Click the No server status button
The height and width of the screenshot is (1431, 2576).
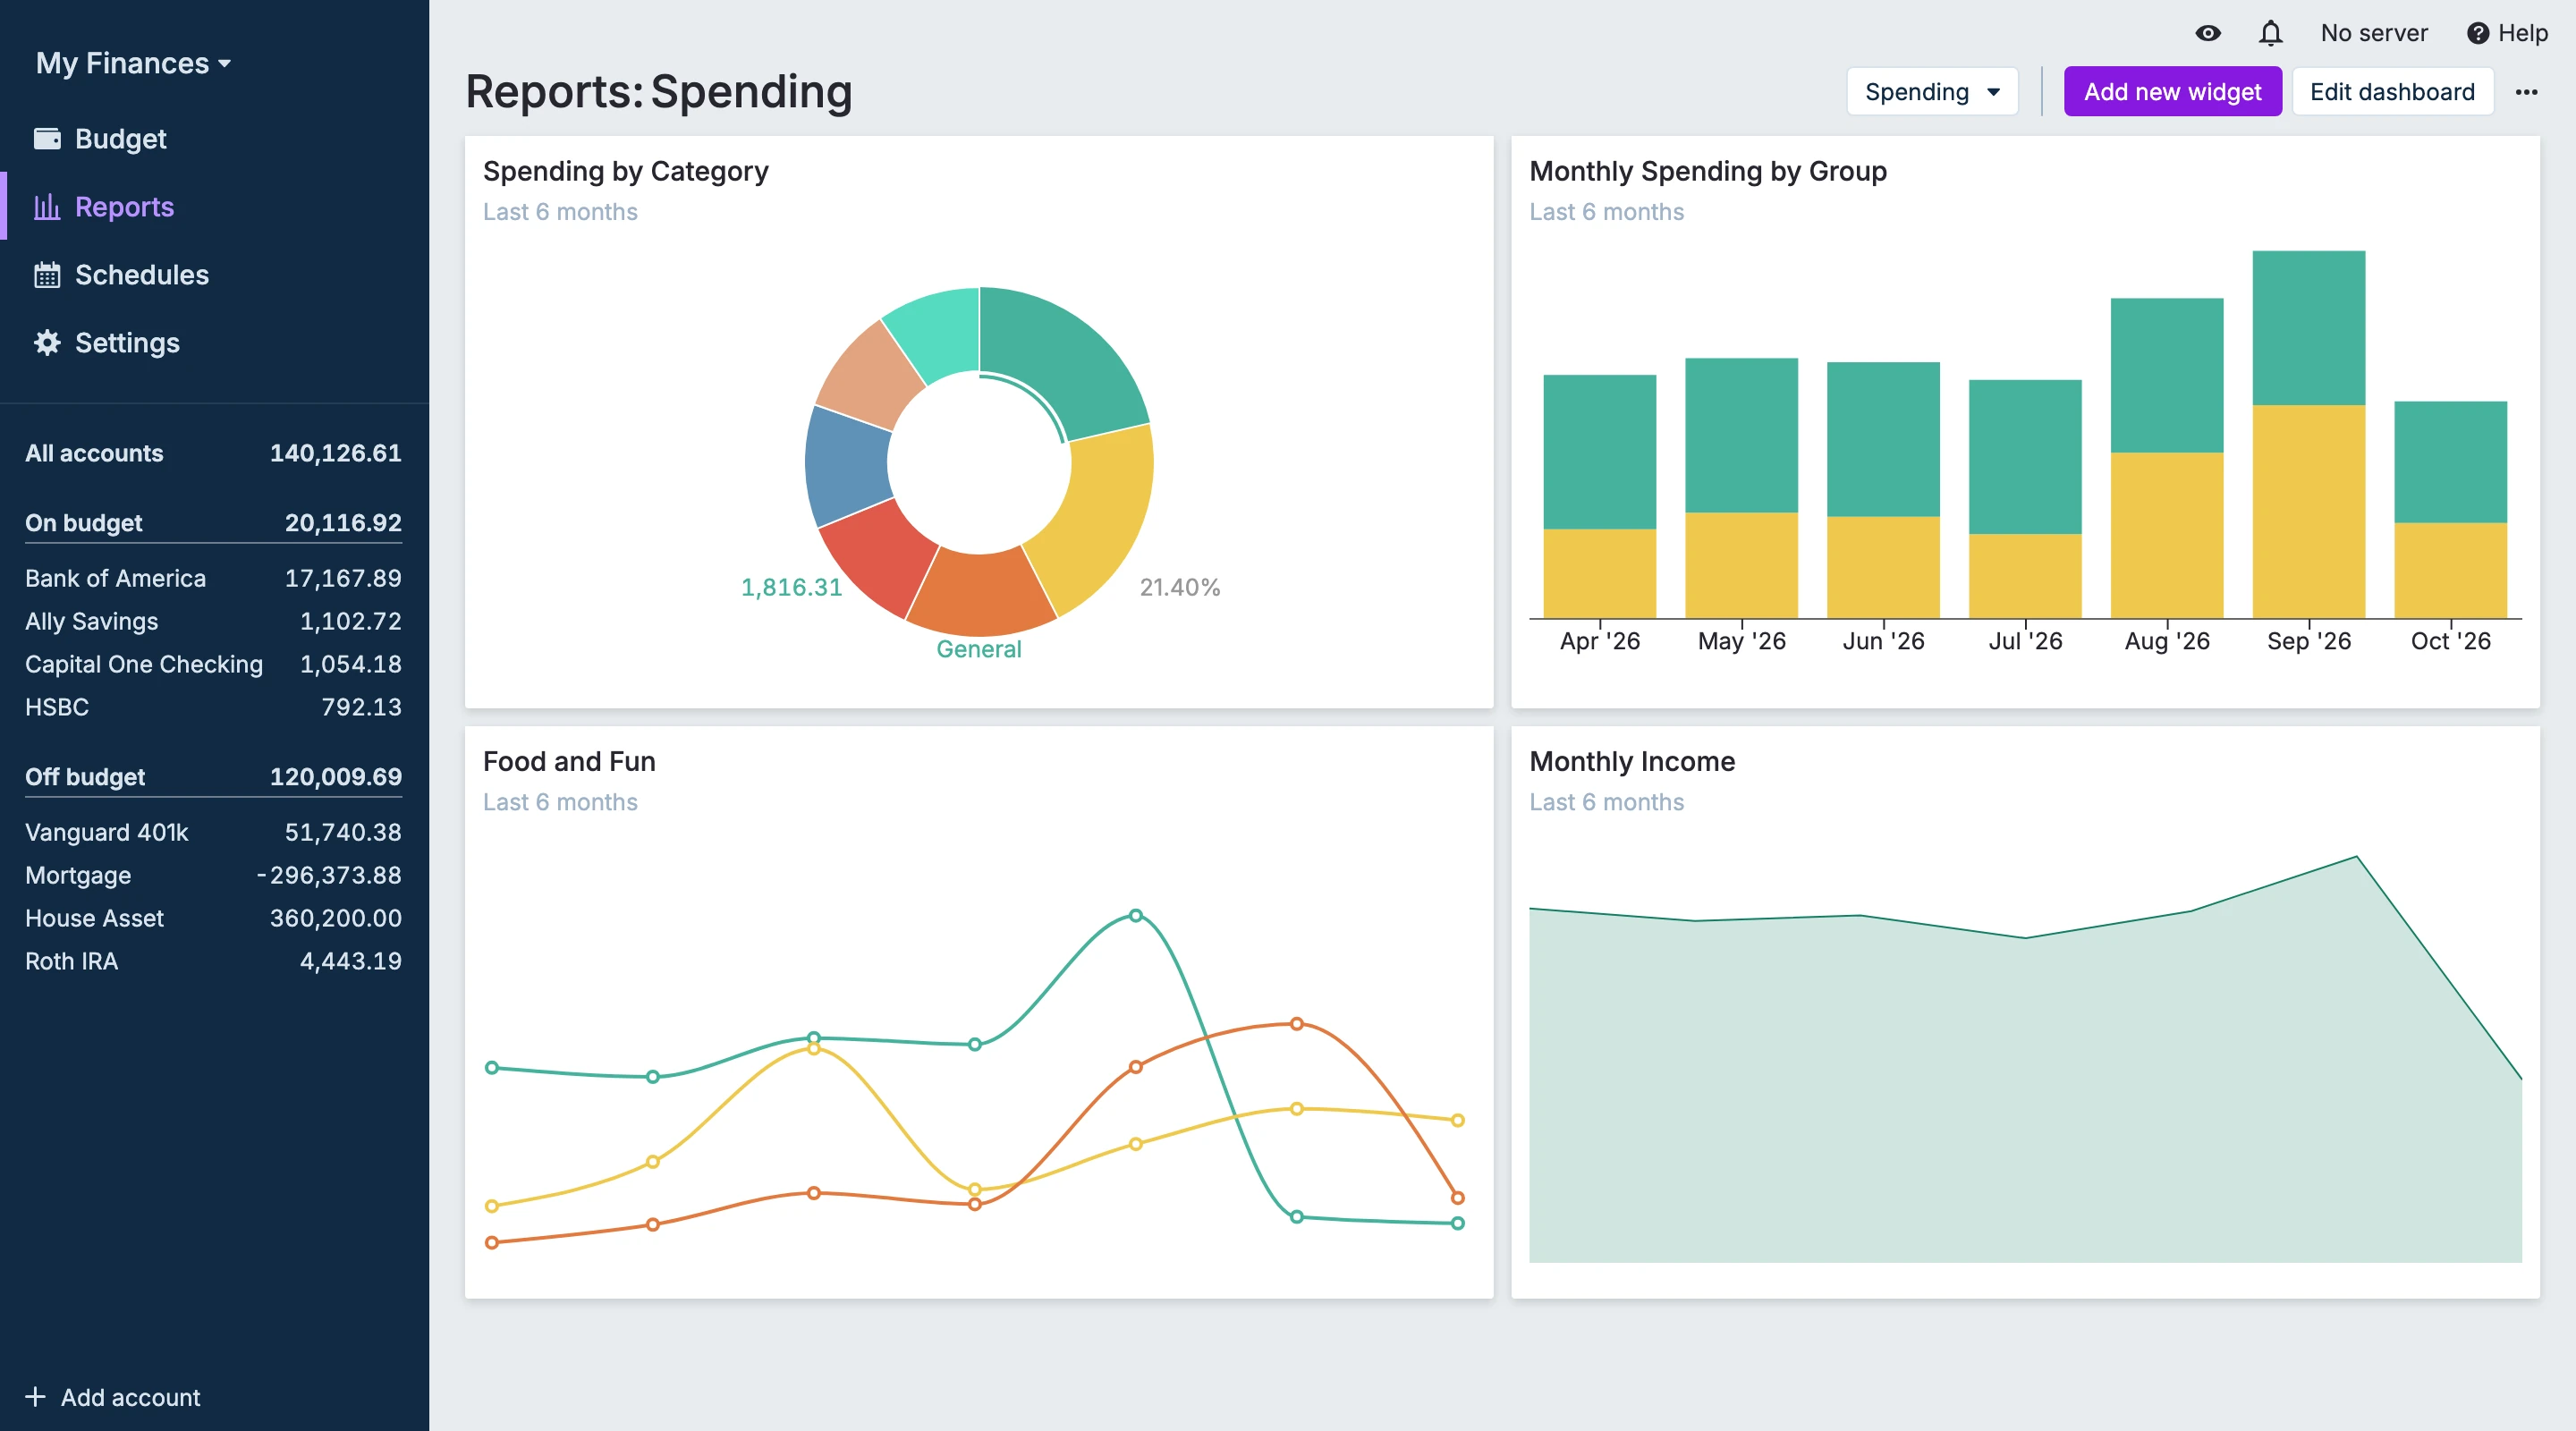click(2373, 33)
